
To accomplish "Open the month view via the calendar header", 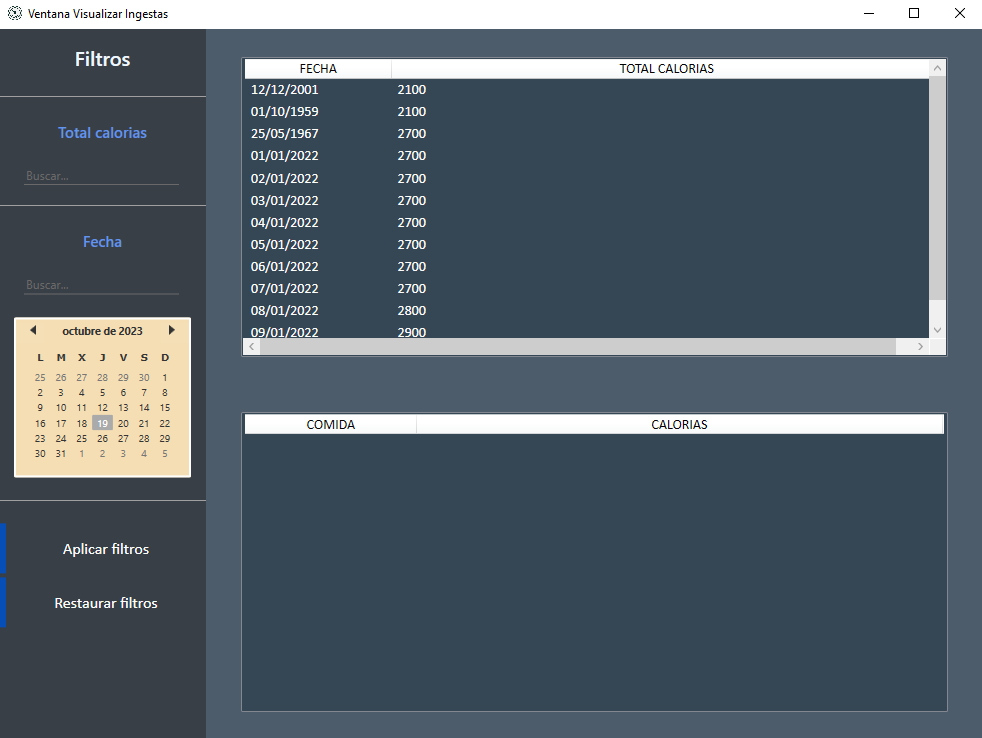I will pos(102,330).
